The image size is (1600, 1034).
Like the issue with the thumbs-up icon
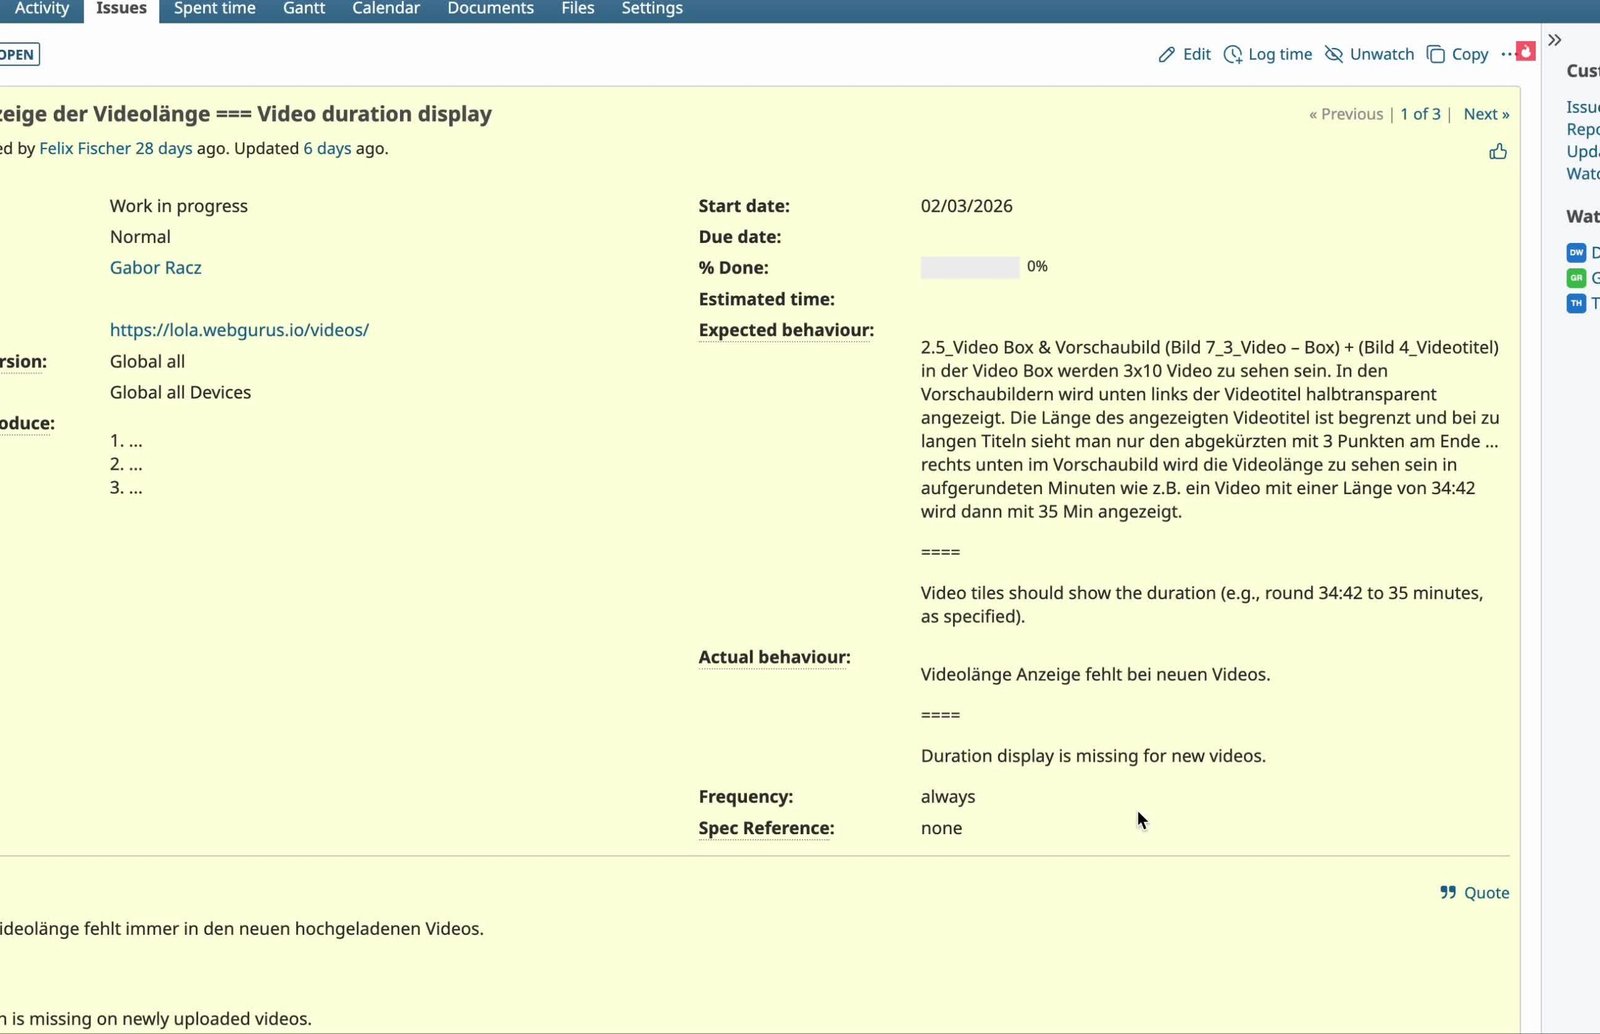[1498, 152]
